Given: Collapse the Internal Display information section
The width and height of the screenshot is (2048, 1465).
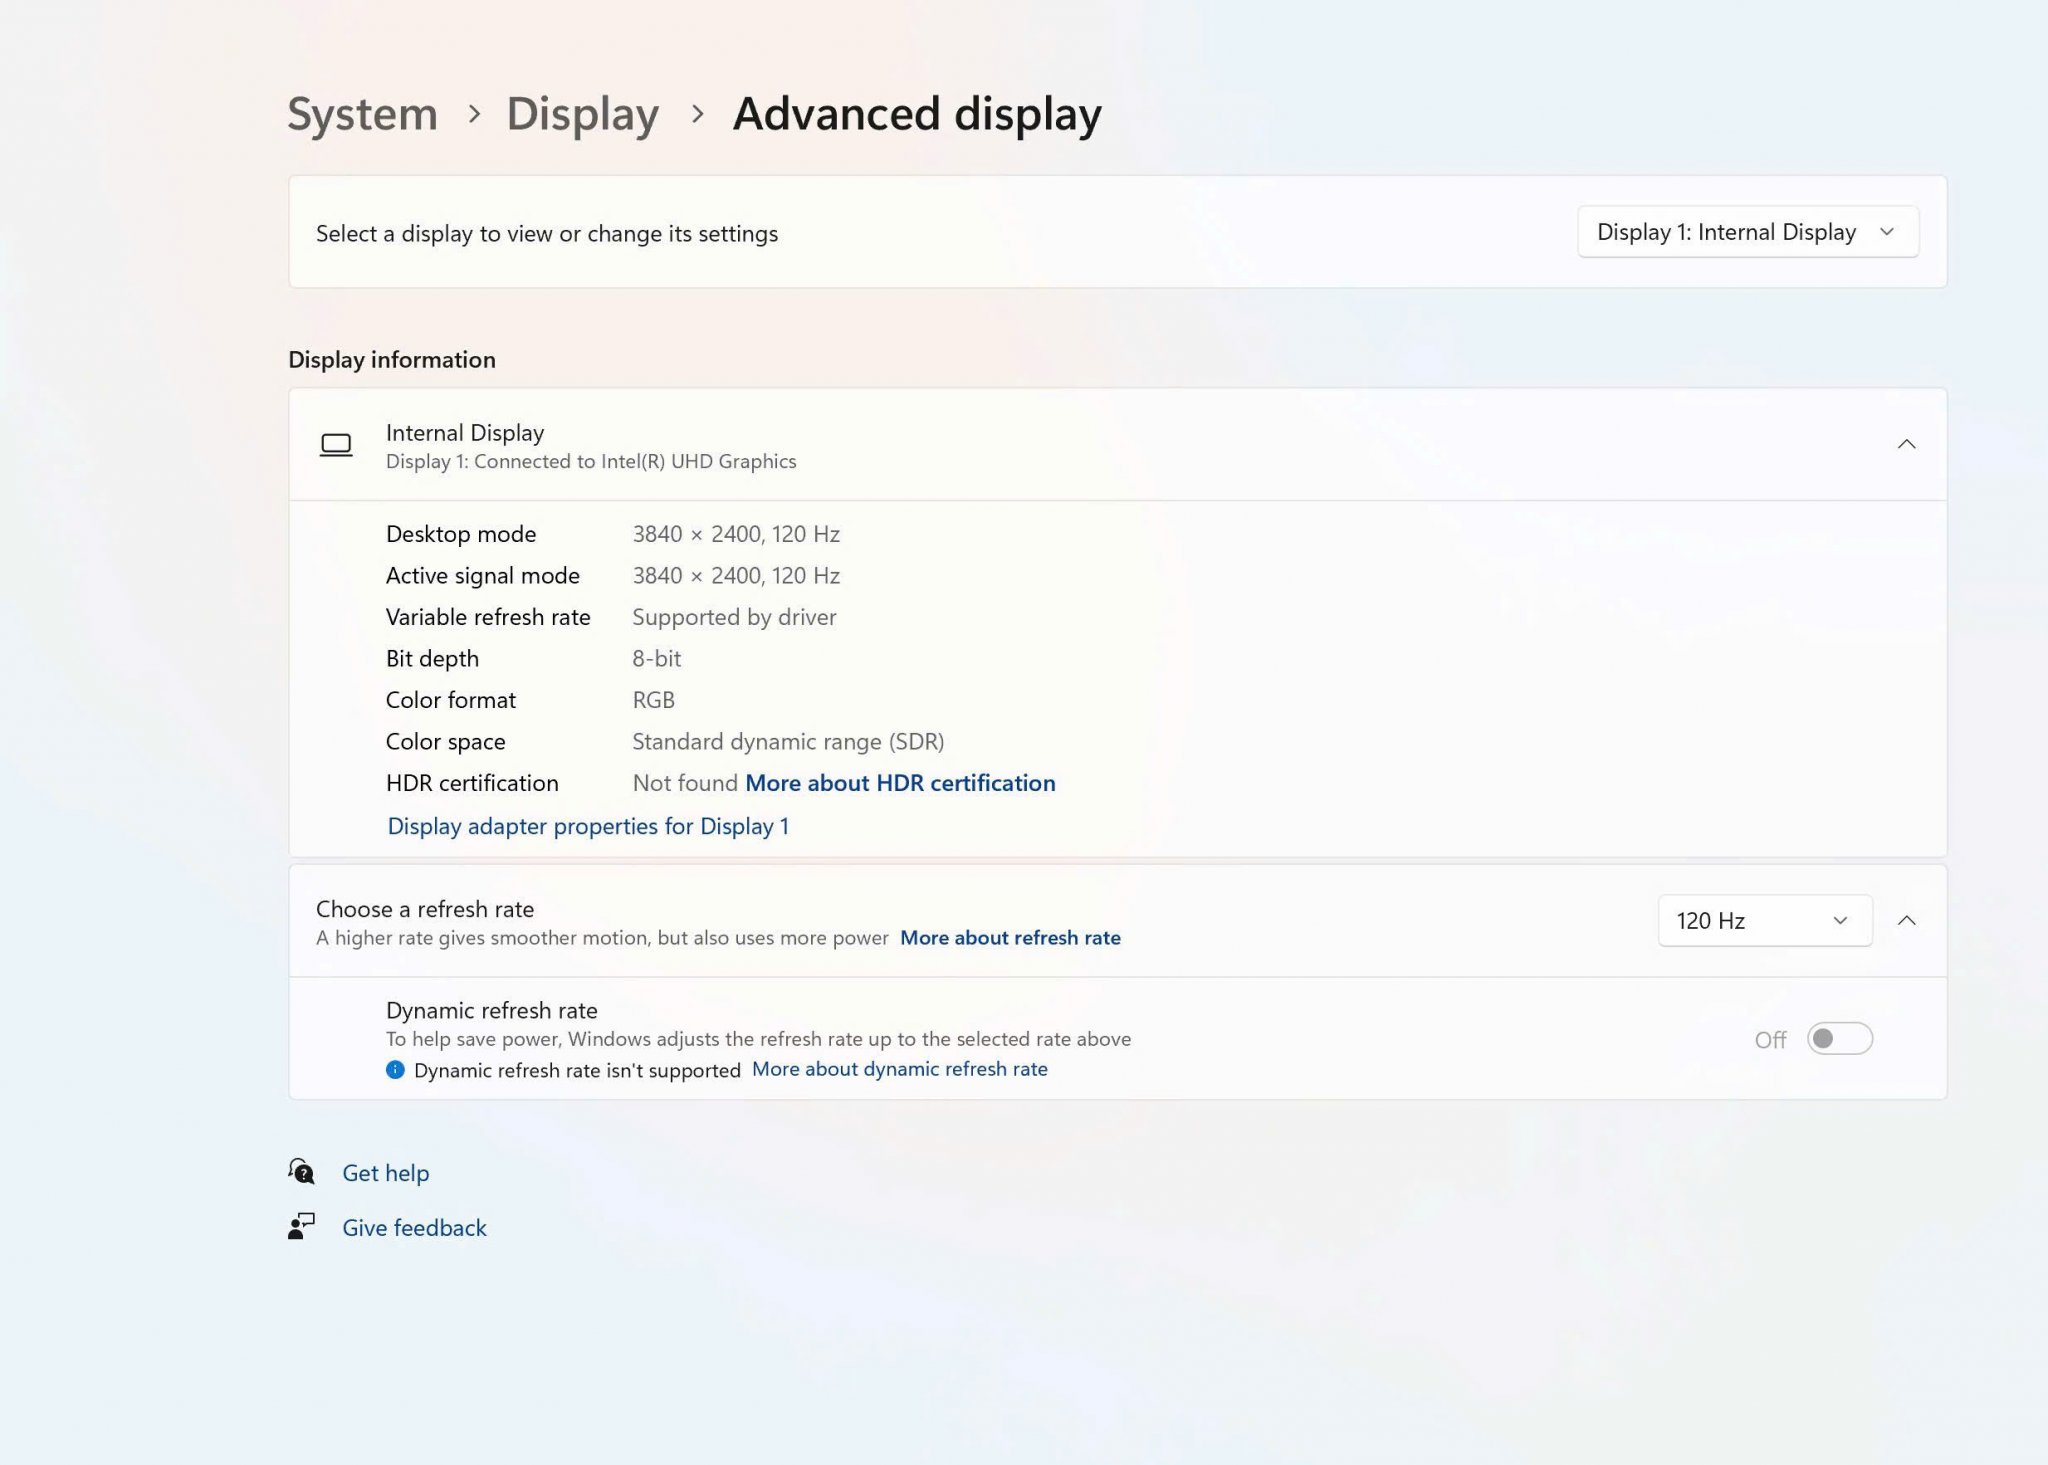Looking at the screenshot, I should [1906, 444].
